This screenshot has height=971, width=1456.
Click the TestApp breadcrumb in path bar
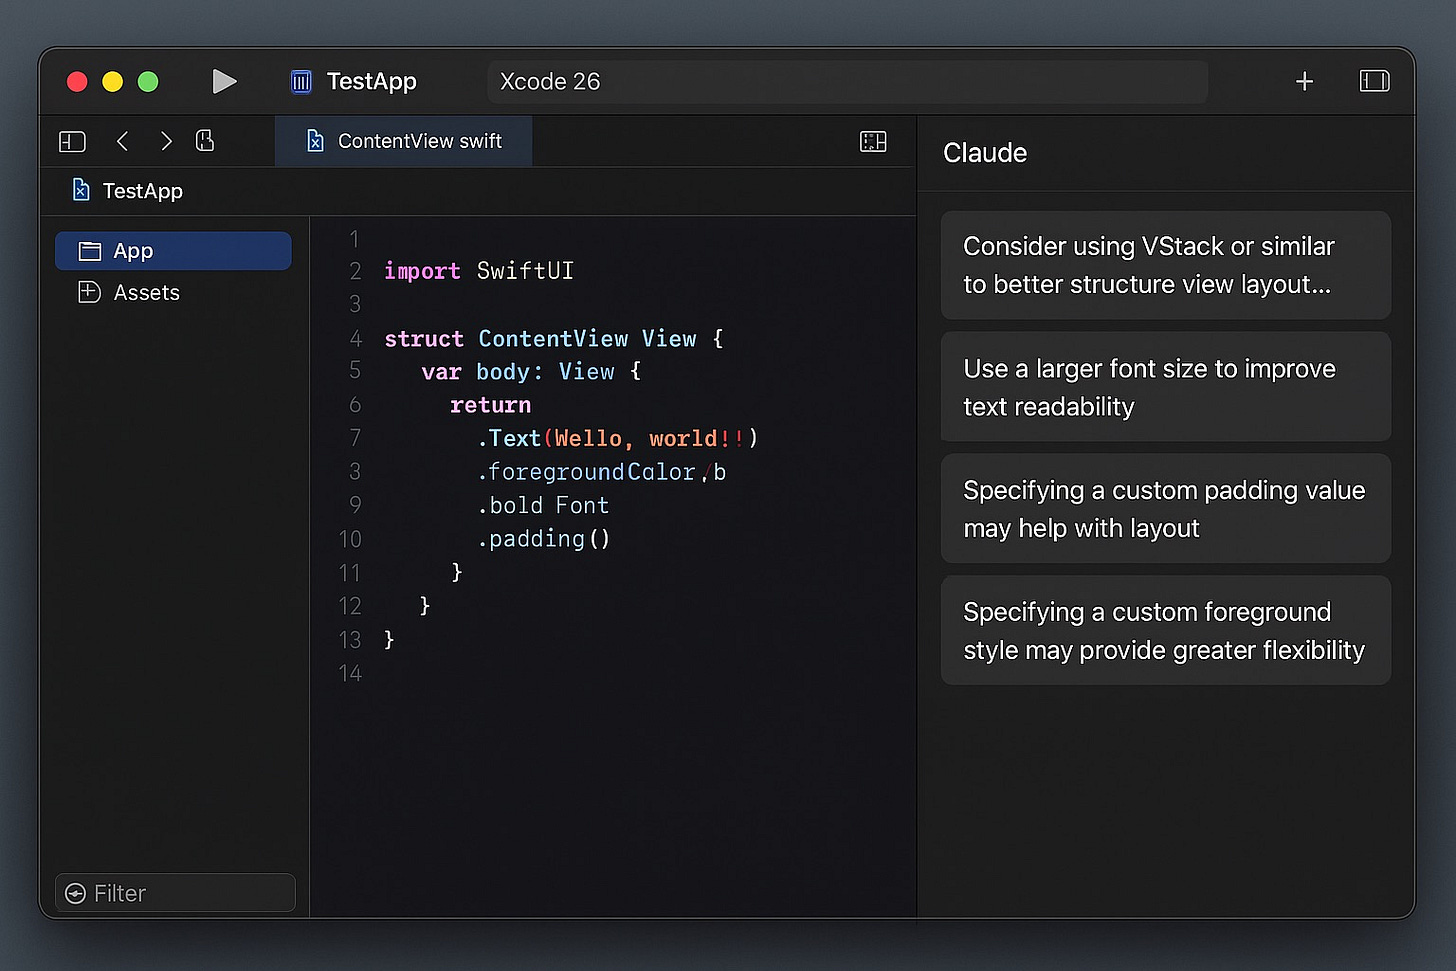pyautogui.click(x=142, y=191)
